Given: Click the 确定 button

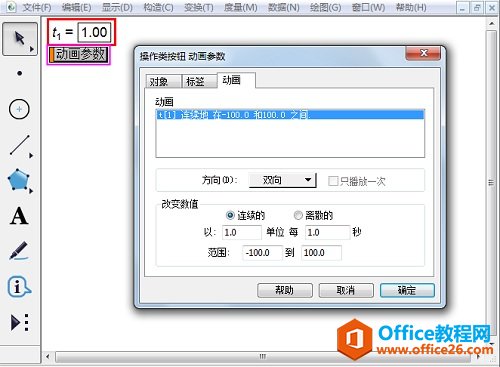Looking at the screenshot, I should point(407,290).
